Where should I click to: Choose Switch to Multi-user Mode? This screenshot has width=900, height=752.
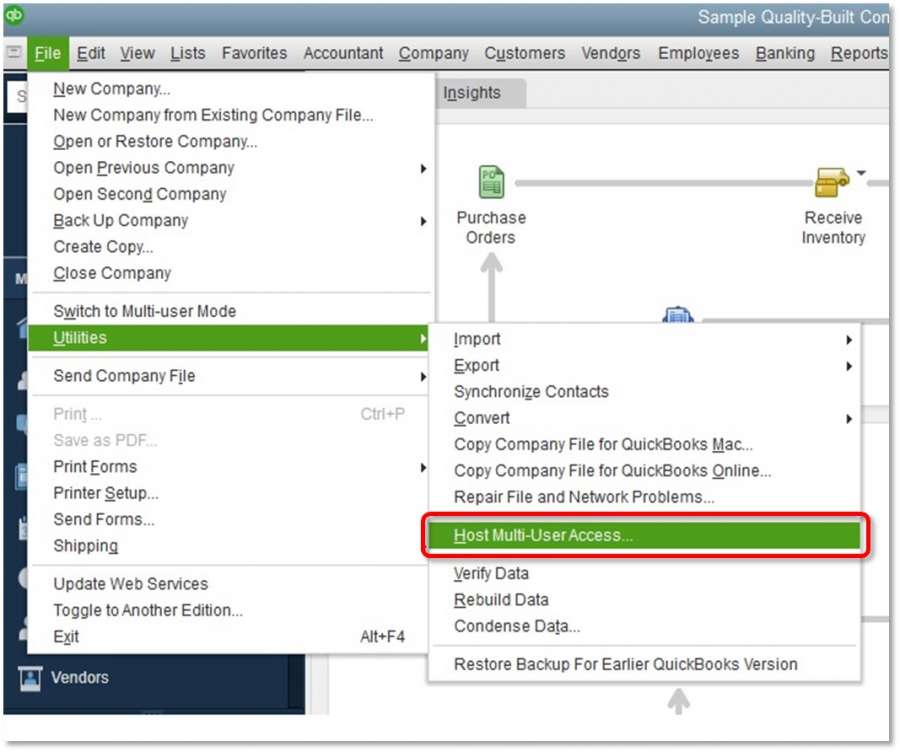(x=144, y=311)
